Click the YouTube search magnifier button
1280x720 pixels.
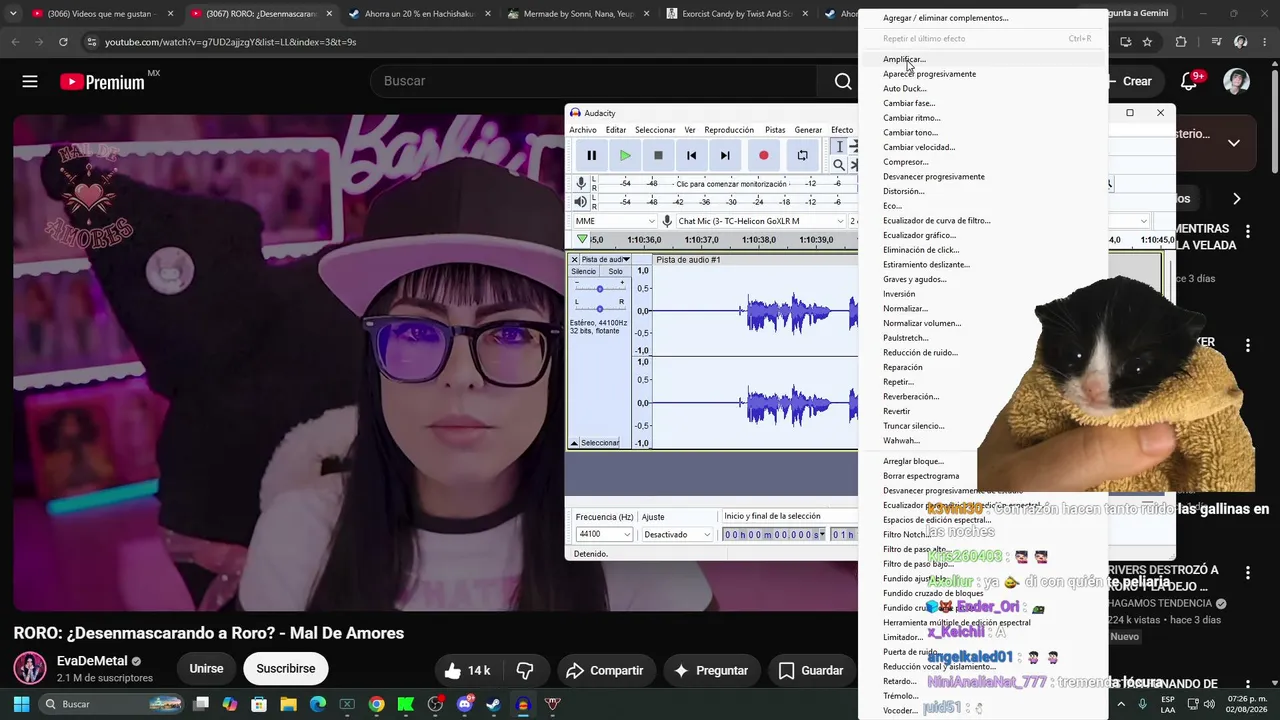point(842,81)
